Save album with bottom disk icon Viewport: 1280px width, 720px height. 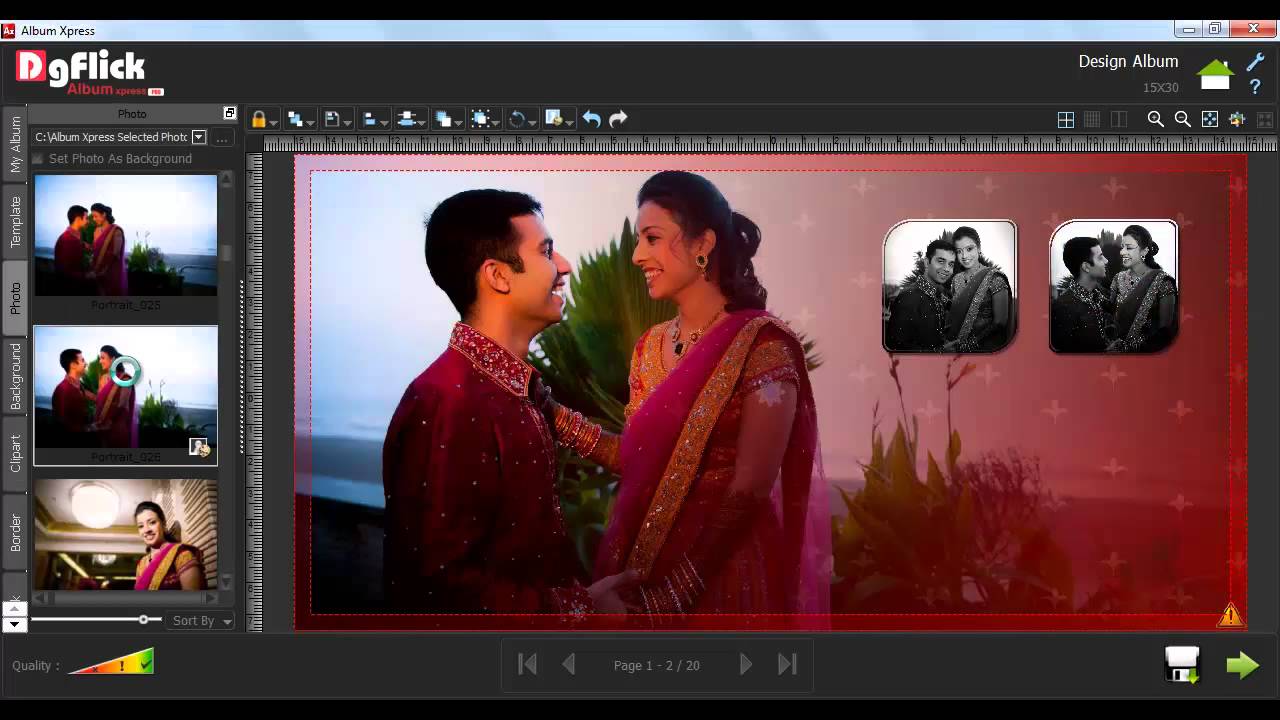coord(1182,665)
